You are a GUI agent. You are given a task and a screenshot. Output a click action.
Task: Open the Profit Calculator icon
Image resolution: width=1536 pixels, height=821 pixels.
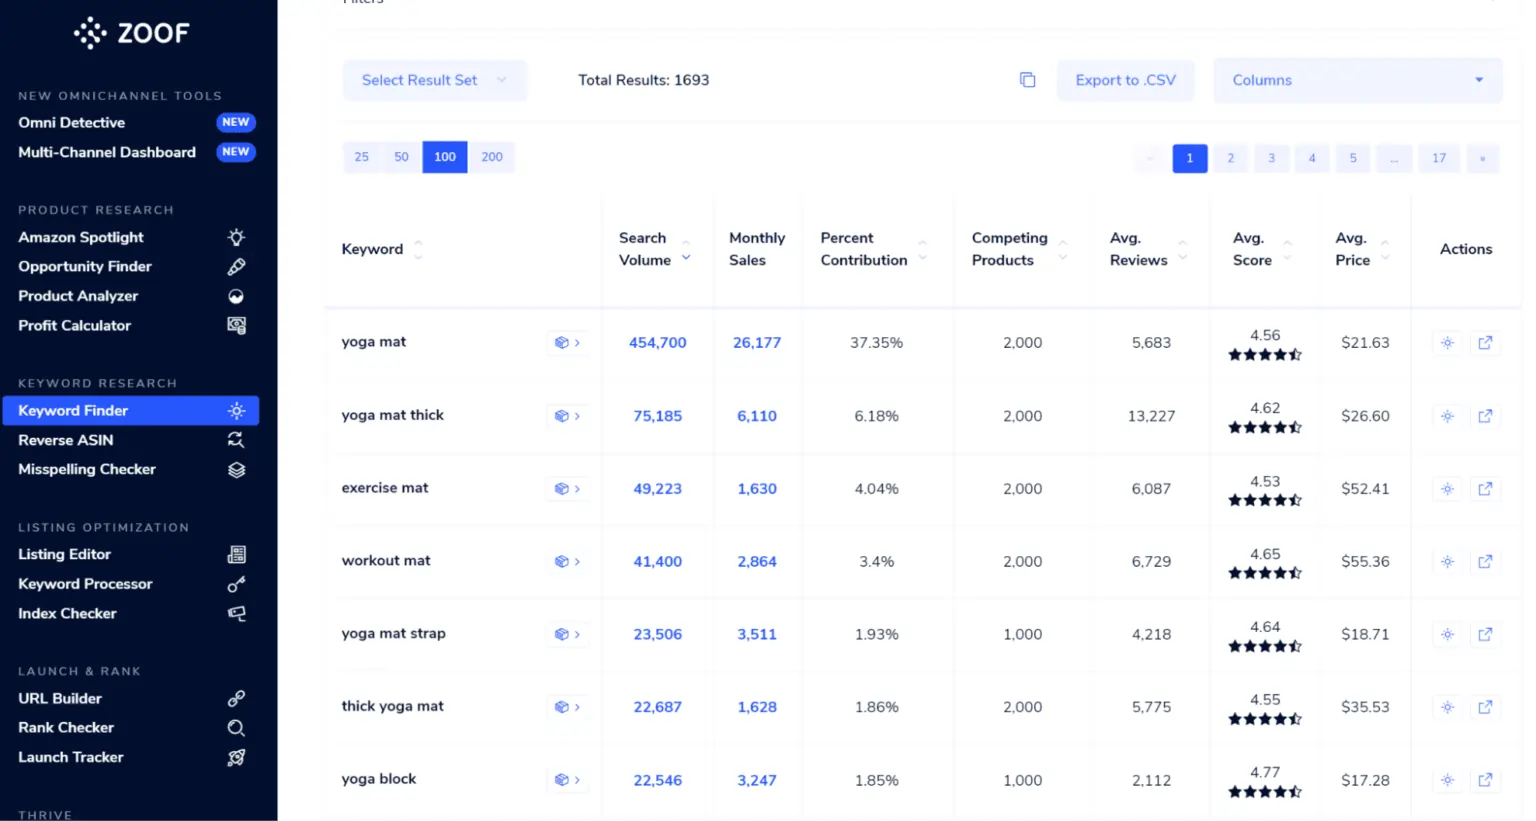(236, 325)
